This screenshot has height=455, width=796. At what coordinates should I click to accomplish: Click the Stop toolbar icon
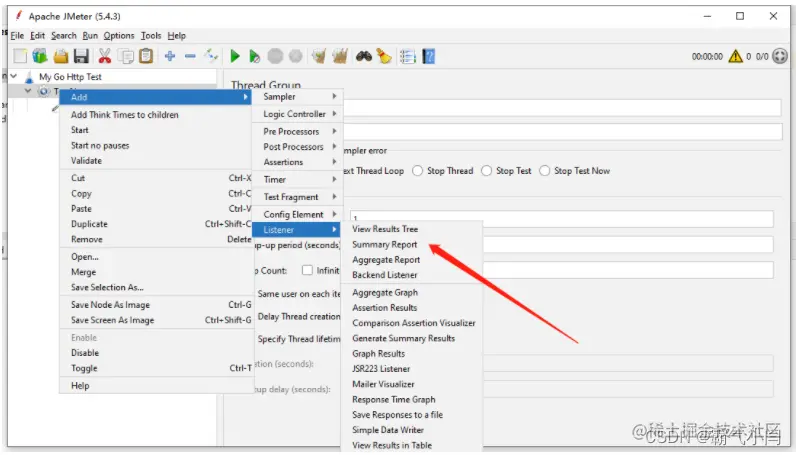point(275,56)
